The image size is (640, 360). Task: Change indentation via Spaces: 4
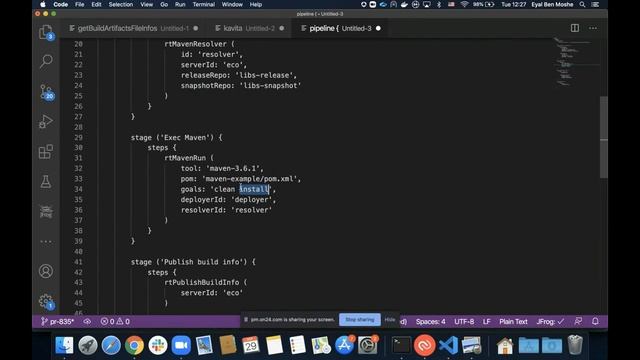pyautogui.click(x=431, y=322)
